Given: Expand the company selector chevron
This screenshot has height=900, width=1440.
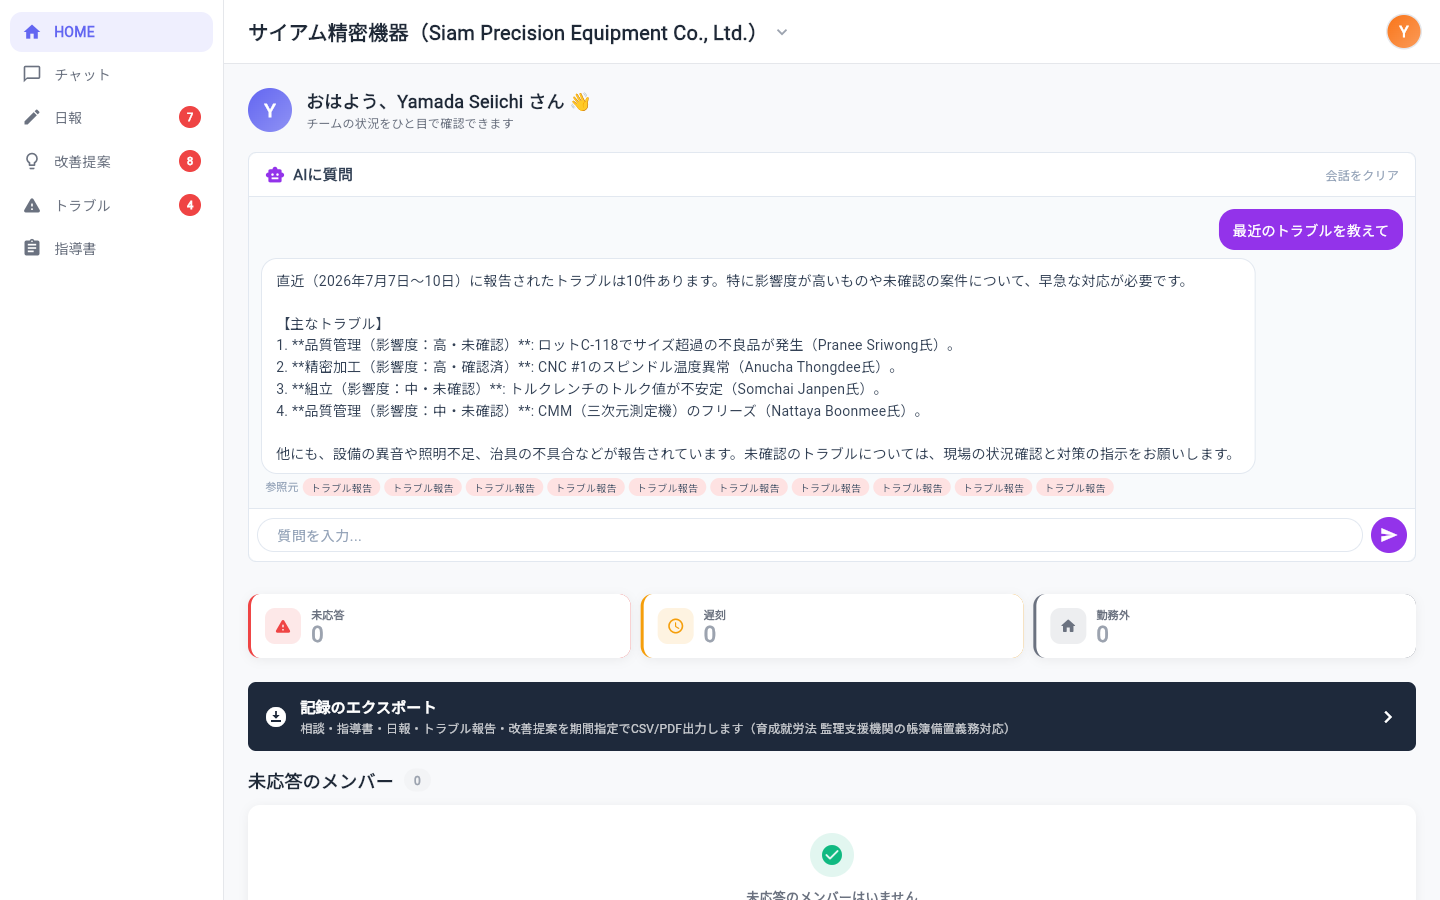Looking at the screenshot, I should point(782,33).
